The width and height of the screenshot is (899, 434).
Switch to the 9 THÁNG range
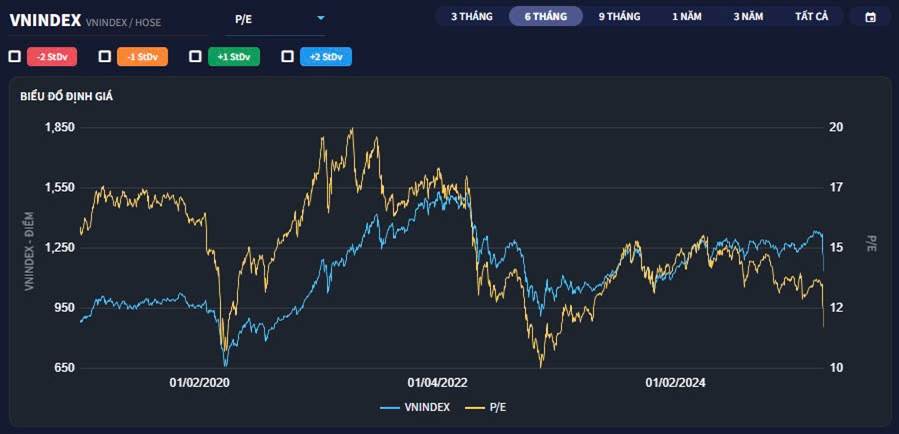pos(619,17)
